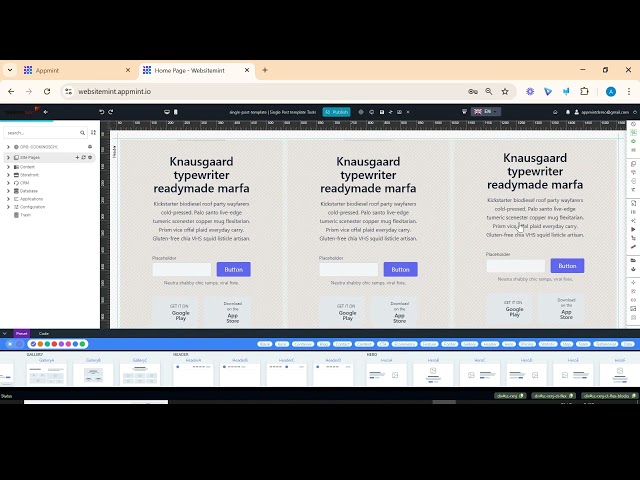
Task: Expand the Database tree node
Action: [8, 191]
